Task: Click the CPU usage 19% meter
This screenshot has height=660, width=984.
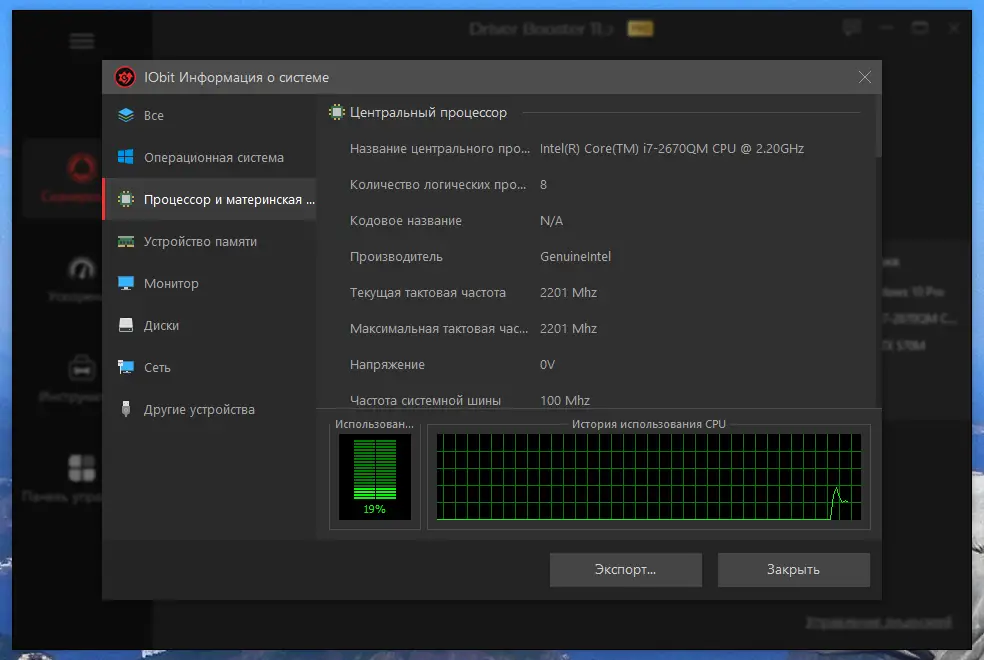Action: coord(375,477)
